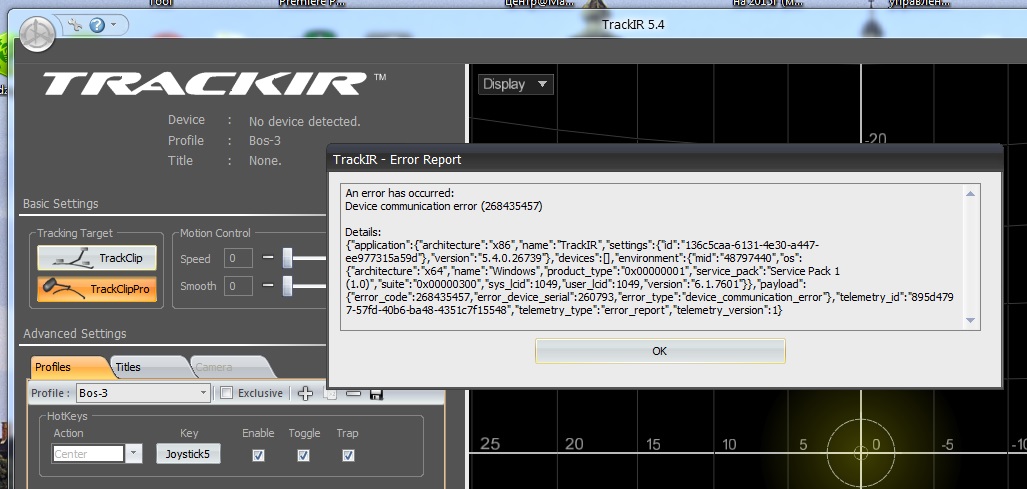
Task: Click the 'No device detected.' status text
Action: pyautogui.click(x=305, y=122)
